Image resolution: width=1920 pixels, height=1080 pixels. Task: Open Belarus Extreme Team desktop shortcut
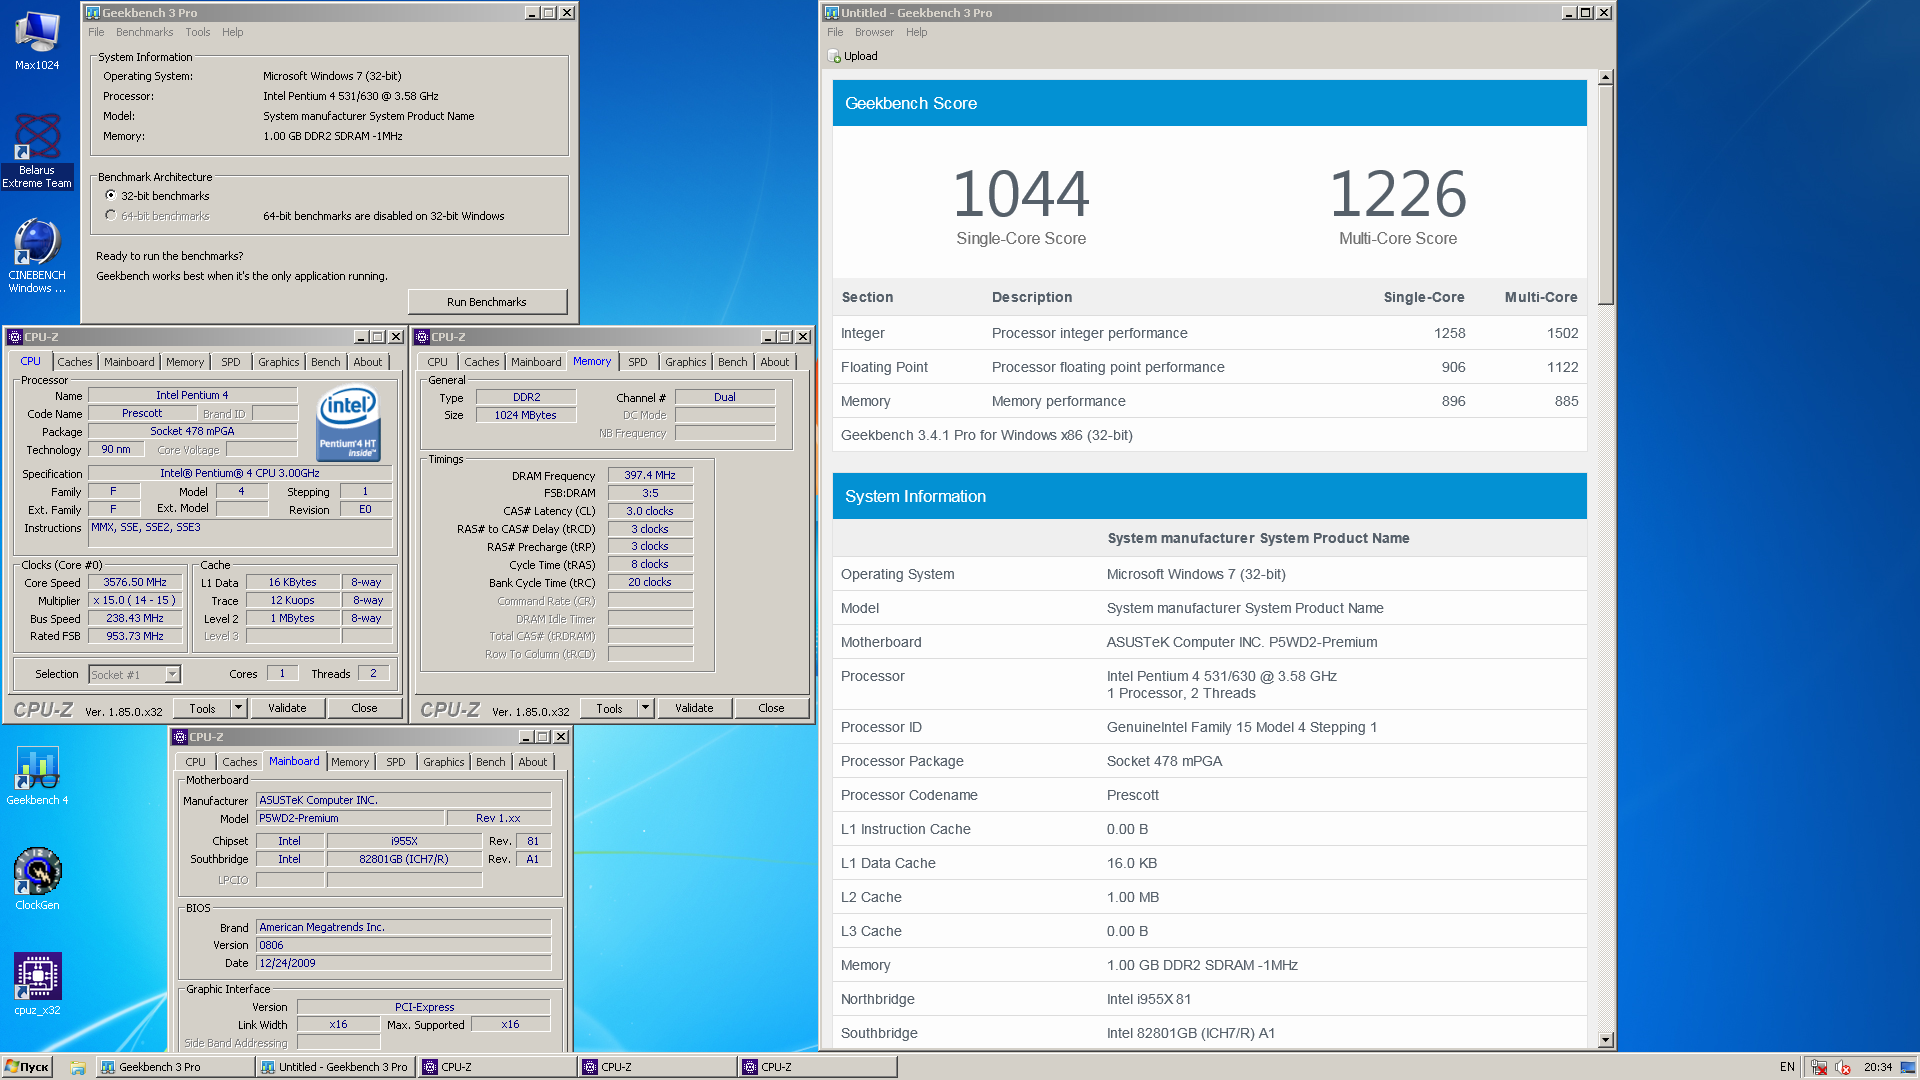[x=37, y=150]
